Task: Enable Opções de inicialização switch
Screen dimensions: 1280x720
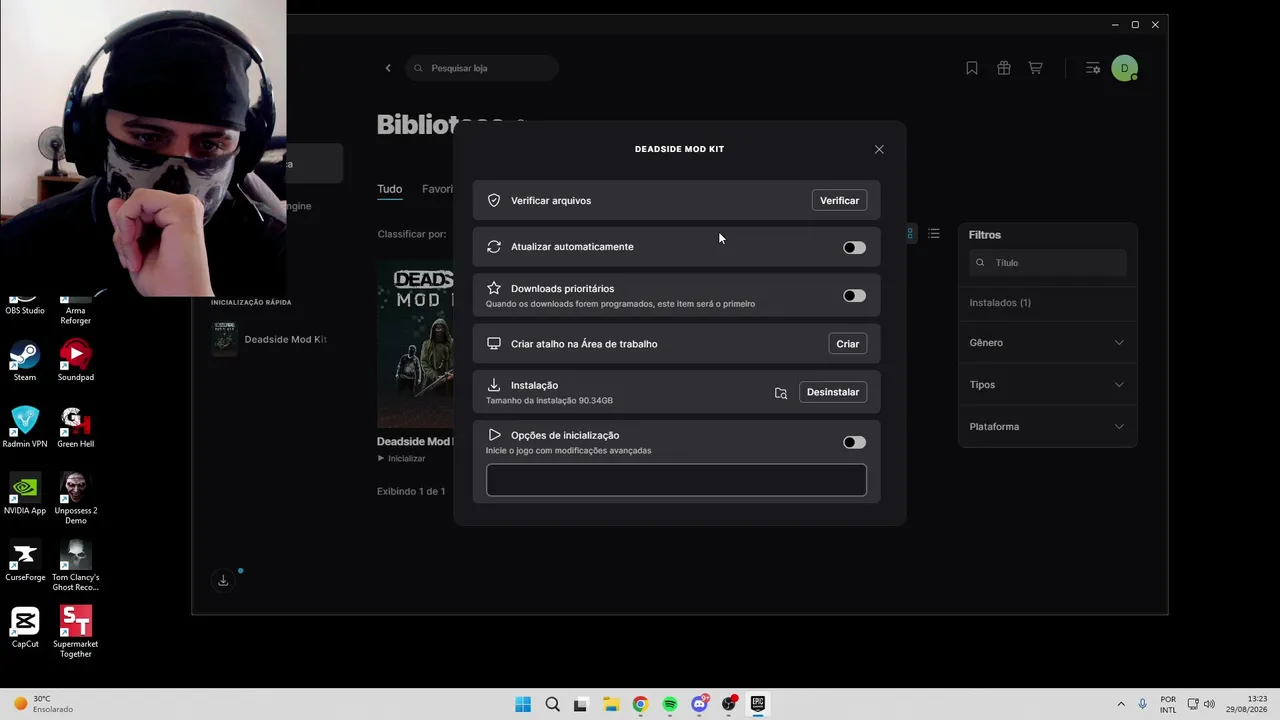Action: [x=854, y=443]
